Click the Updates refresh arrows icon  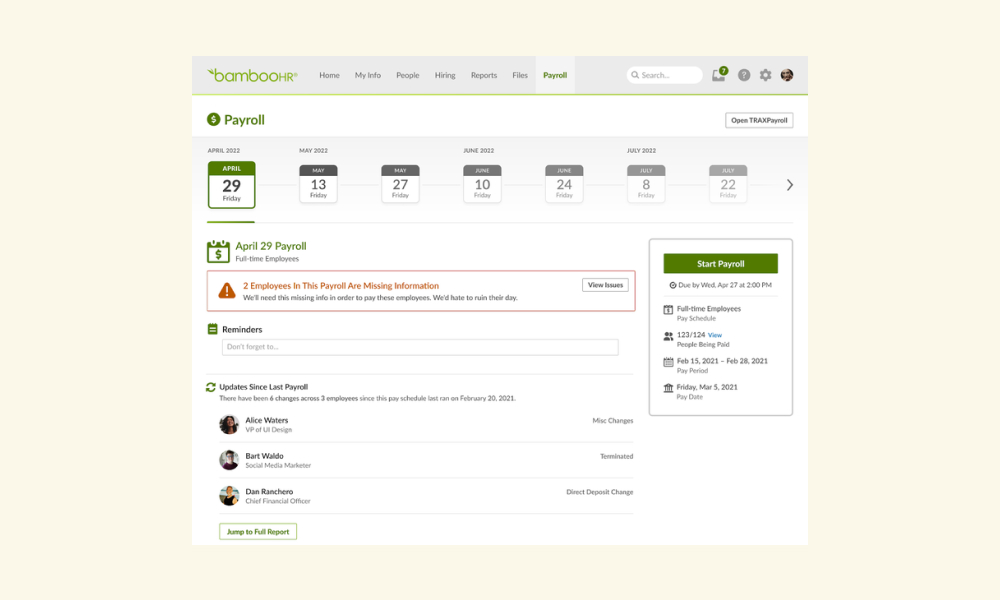click(x=210, y=387)
